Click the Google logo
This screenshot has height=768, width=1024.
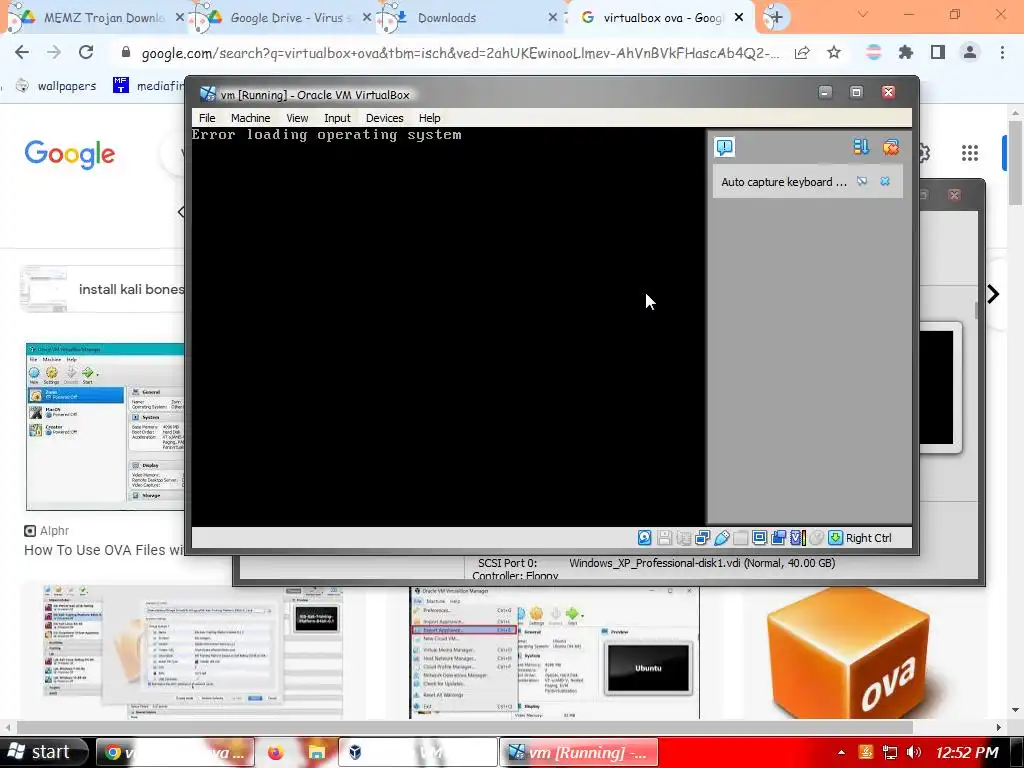(x=70, y=154)
